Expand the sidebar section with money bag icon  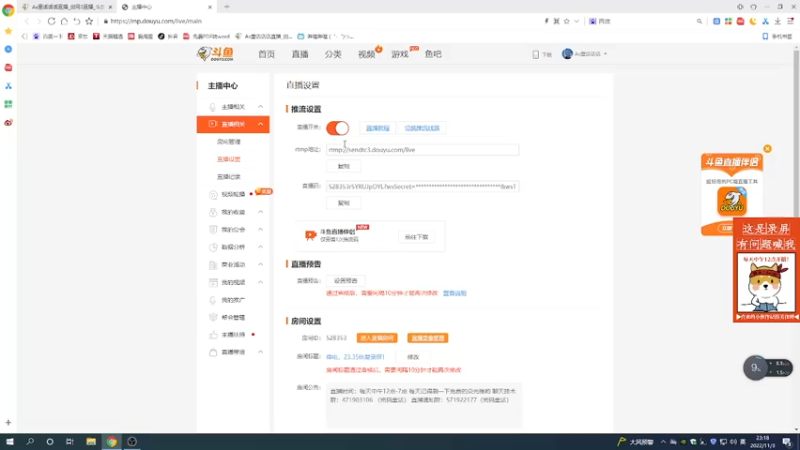(233, 212)
